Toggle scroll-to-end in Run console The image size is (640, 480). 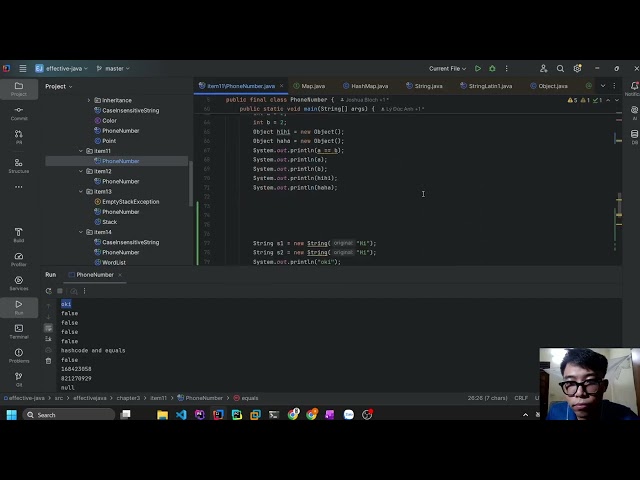pos(49,339)
